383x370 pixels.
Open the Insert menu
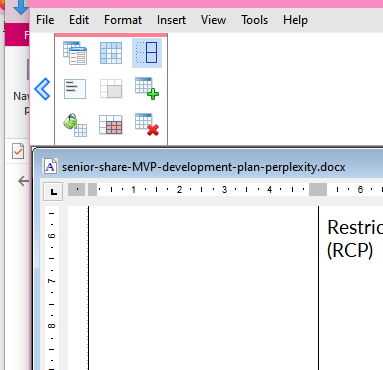pos(171,20)
